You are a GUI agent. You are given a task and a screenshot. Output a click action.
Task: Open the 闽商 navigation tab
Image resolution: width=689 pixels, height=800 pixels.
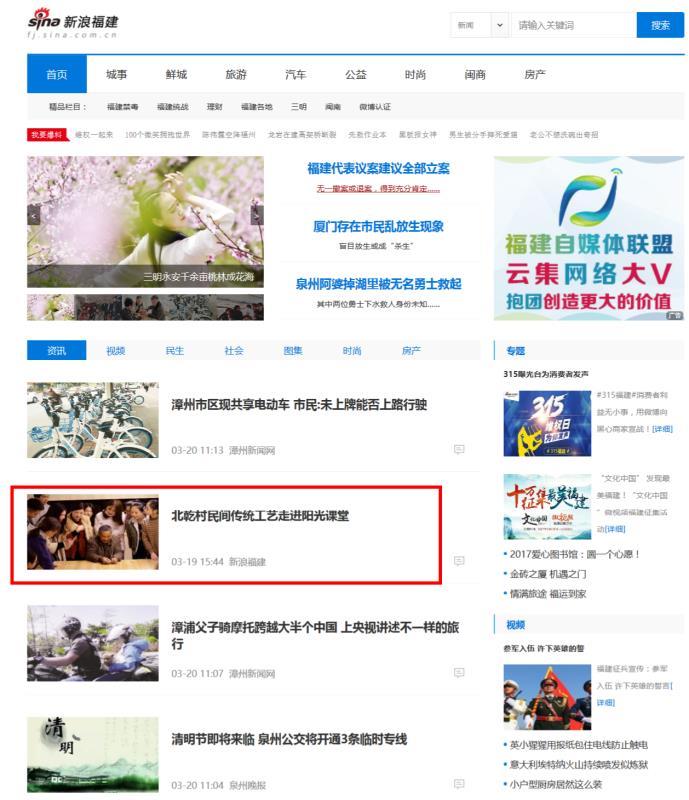[x=475, y=74]
